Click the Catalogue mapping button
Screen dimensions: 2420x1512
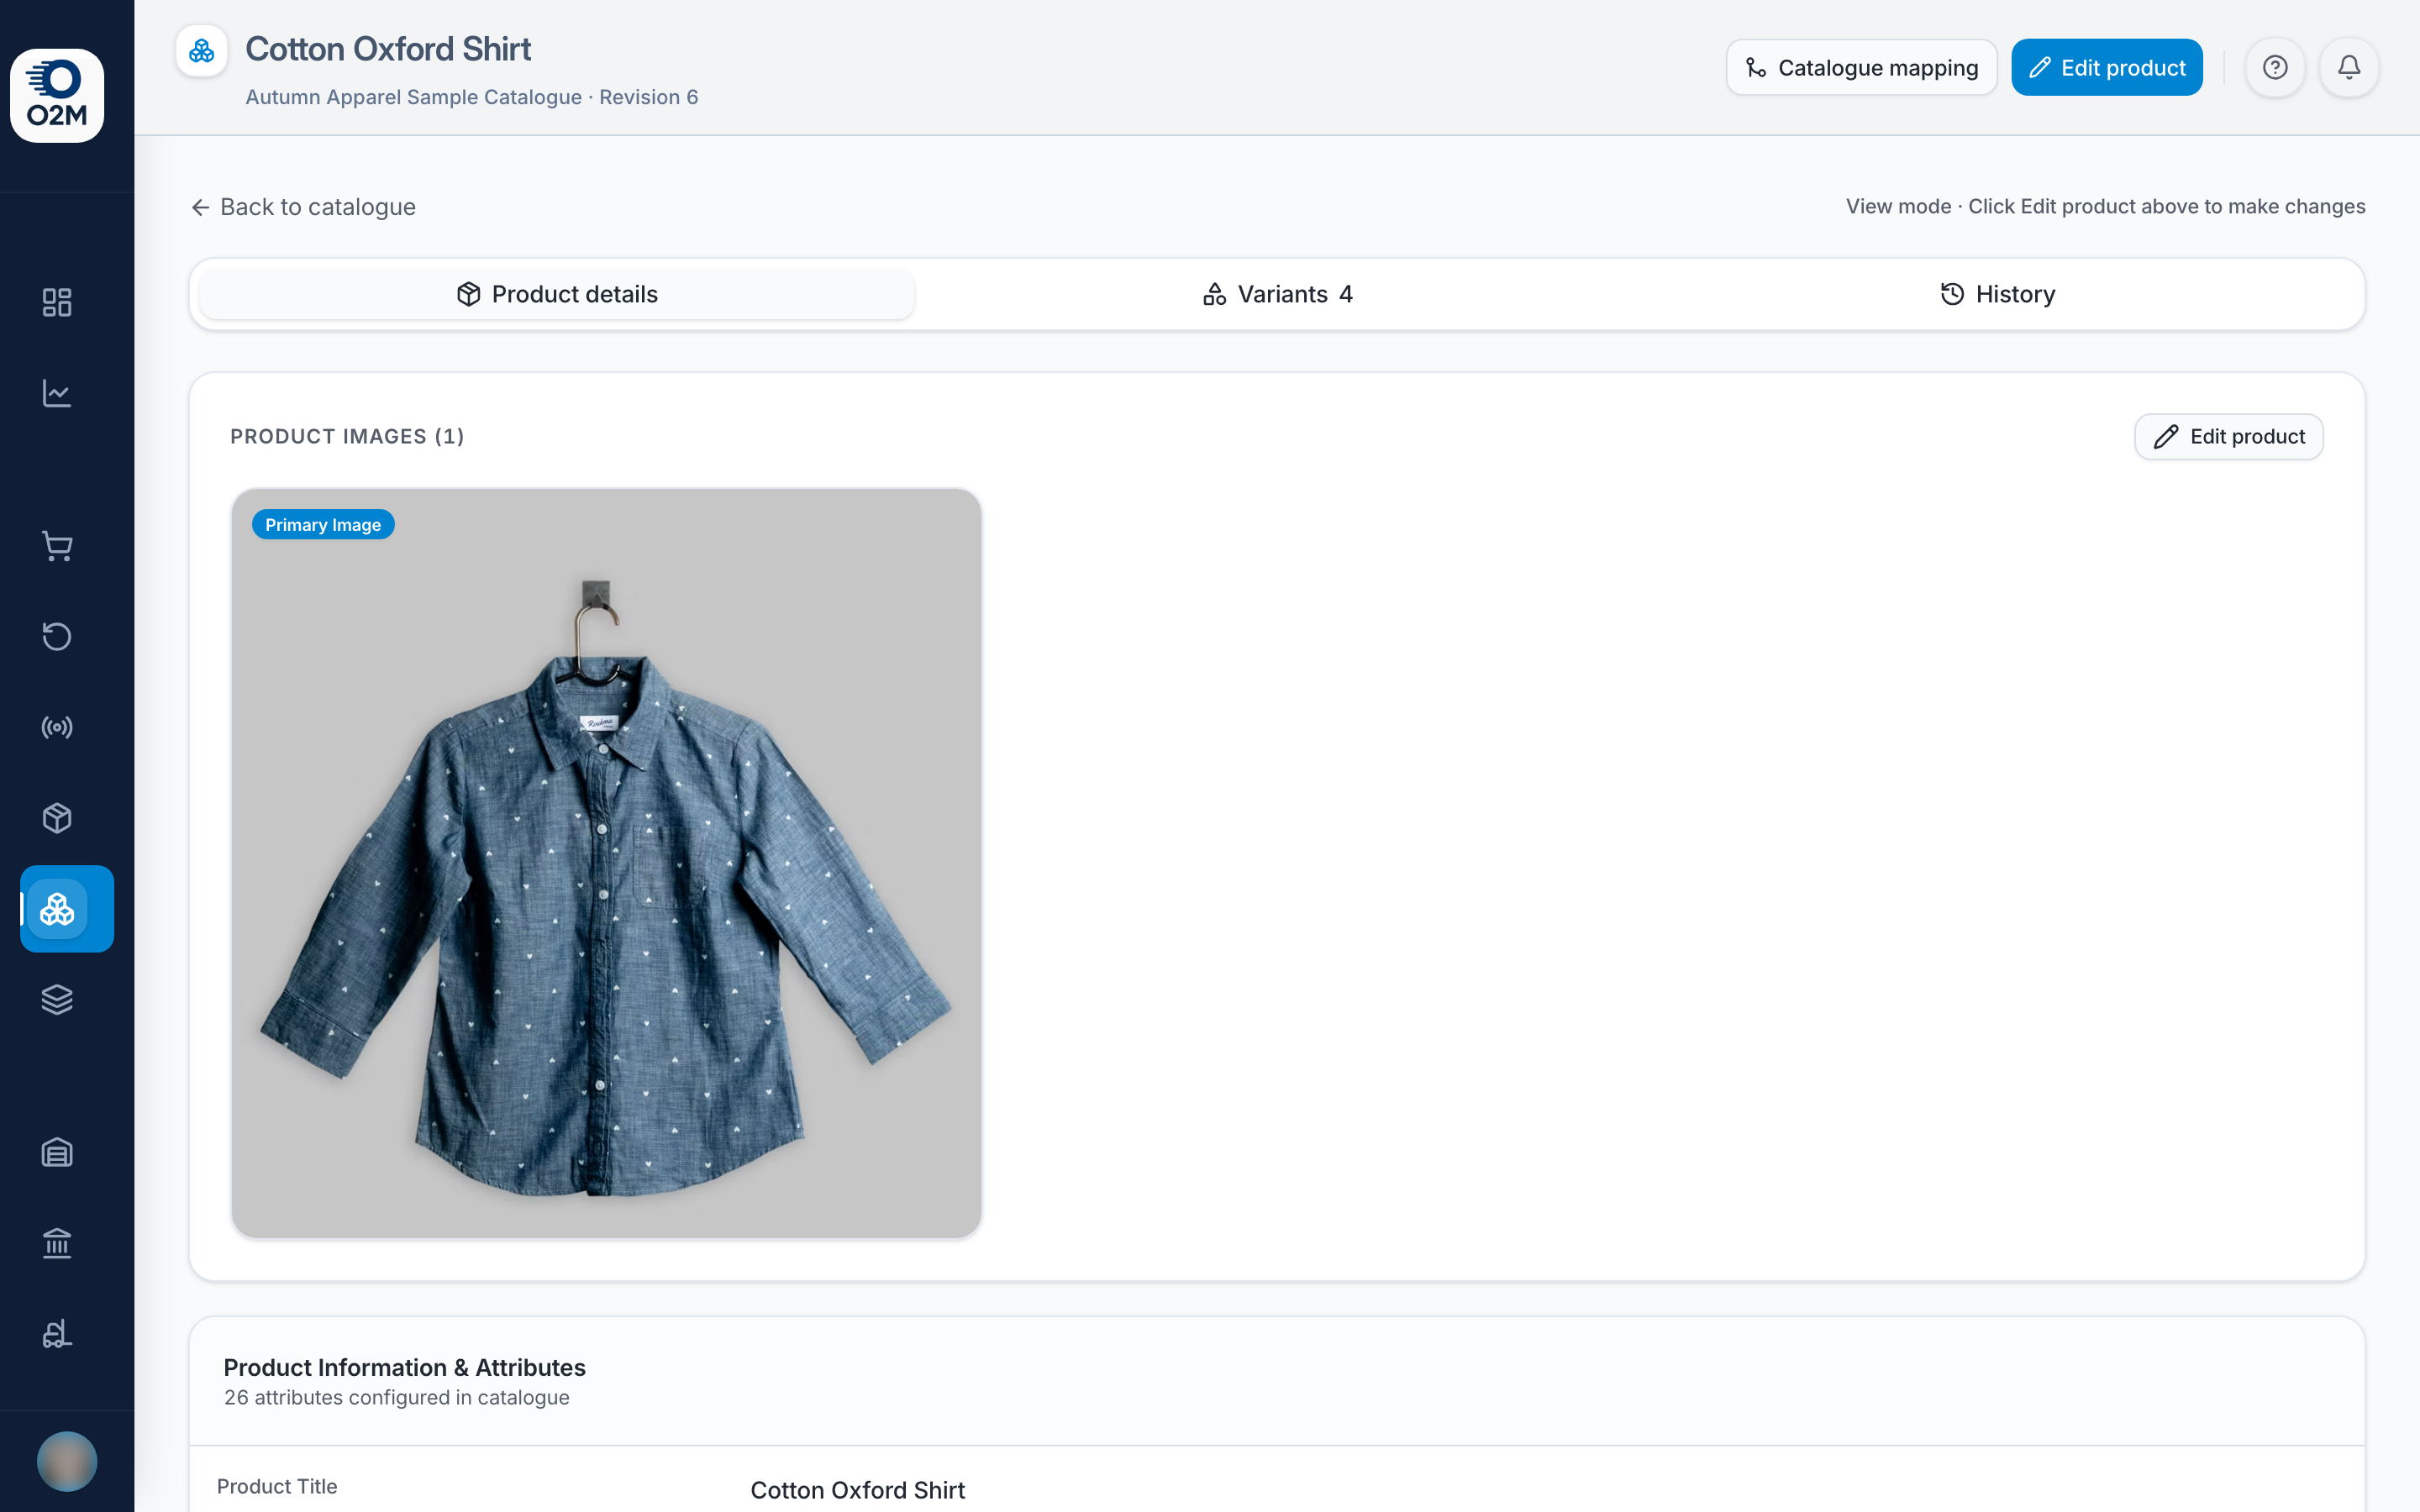(1861, 67)
